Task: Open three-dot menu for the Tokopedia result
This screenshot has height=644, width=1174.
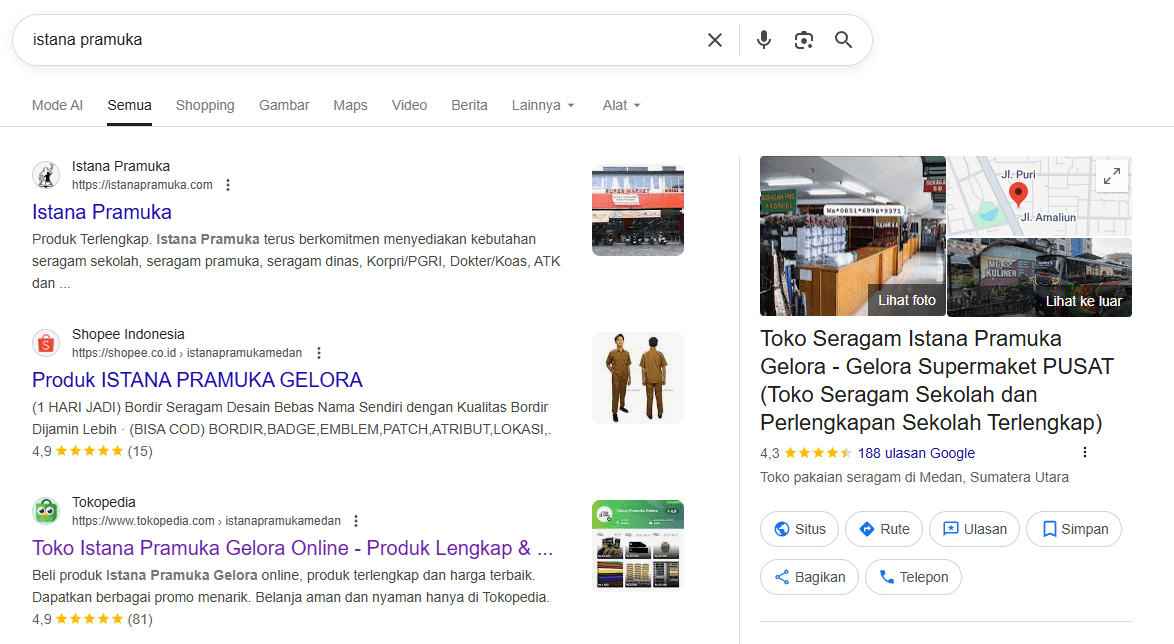Action: (x=356, y=521)
